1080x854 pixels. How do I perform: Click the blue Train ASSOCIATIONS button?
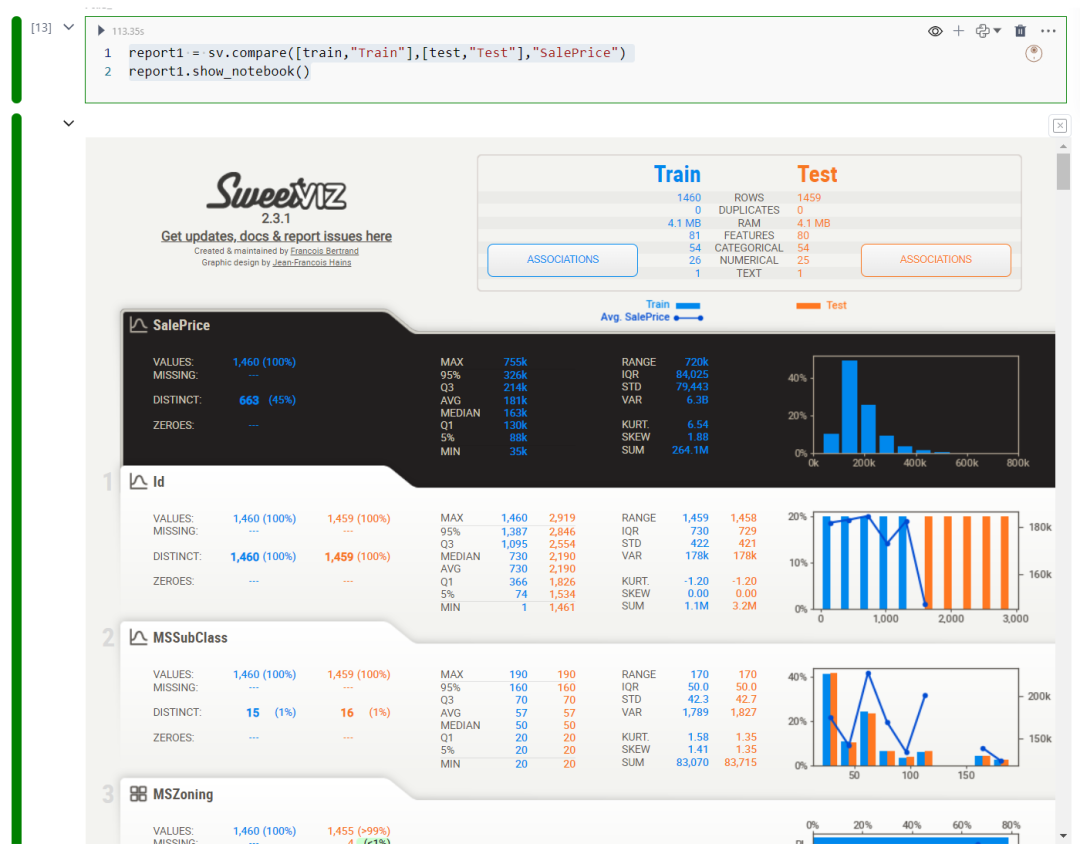click(563, 260)
